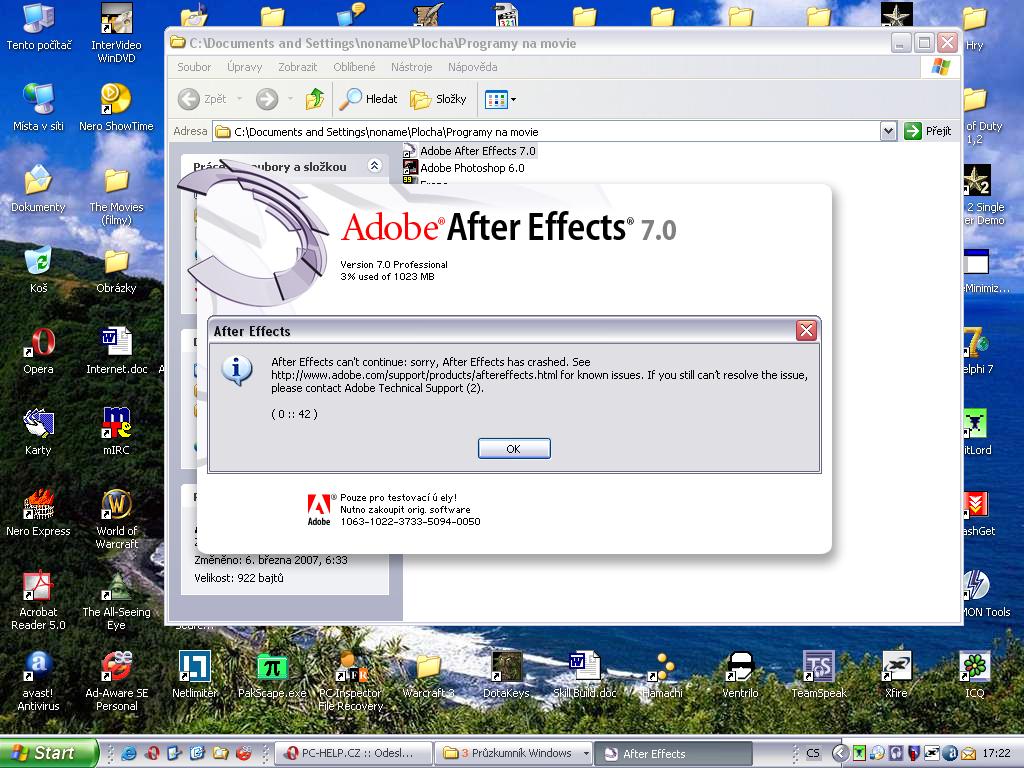
Task: Open InterVideo WinDVD desktop icon
Action: point(116,33)
